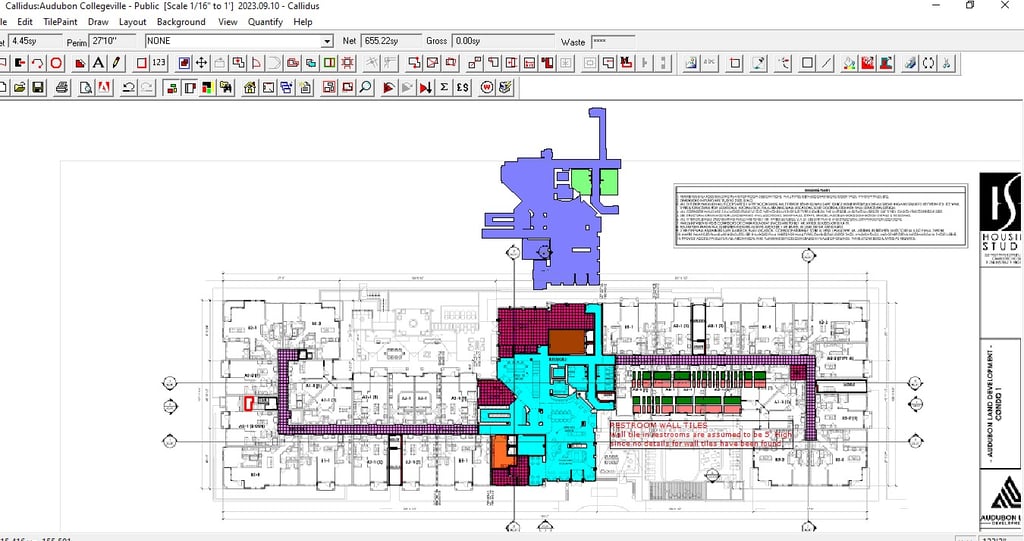Select the brown rectangle room in plan
This screenshot has height=541, width=1024.
pyautogui.click(x=568, y=342)
